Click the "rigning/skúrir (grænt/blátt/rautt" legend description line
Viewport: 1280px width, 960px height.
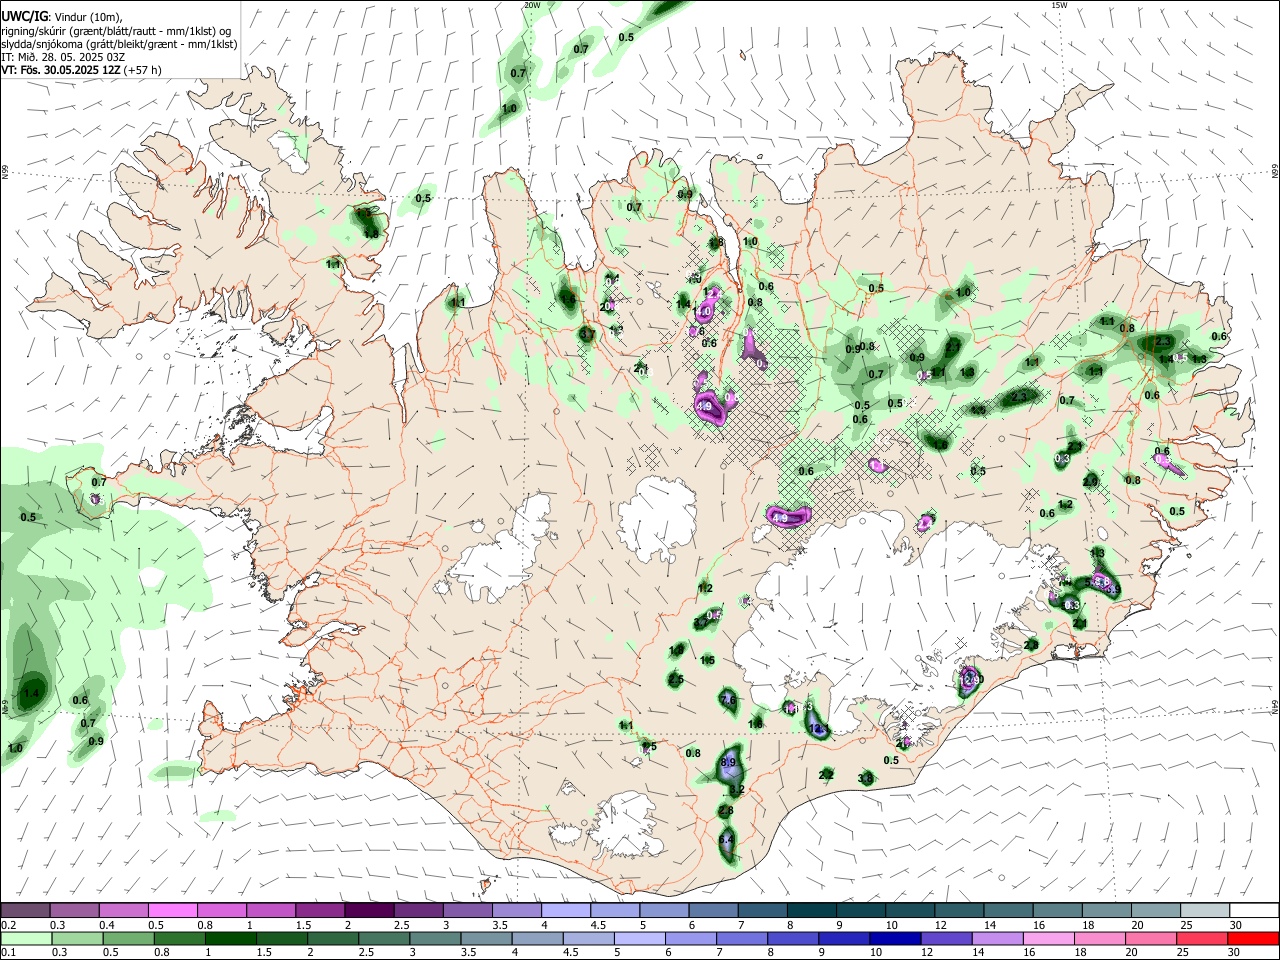click(118, 30)
